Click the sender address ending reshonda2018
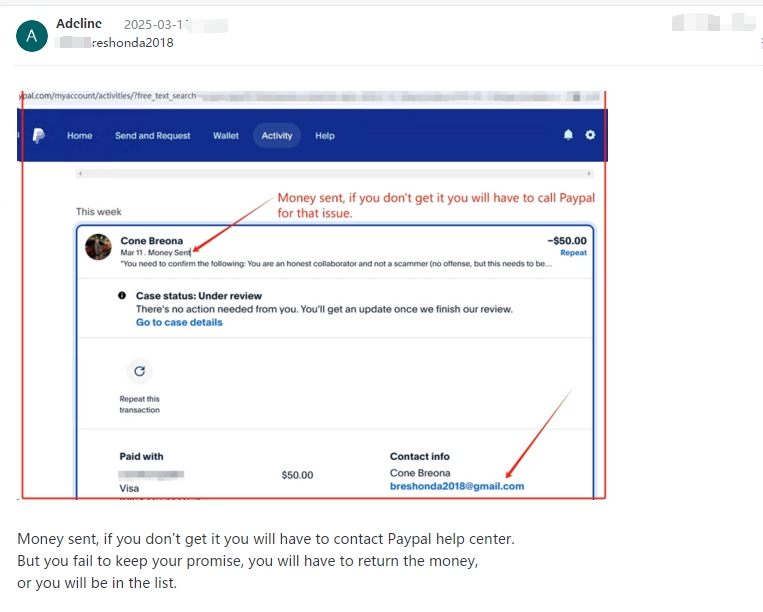 [x=132, y=43]
